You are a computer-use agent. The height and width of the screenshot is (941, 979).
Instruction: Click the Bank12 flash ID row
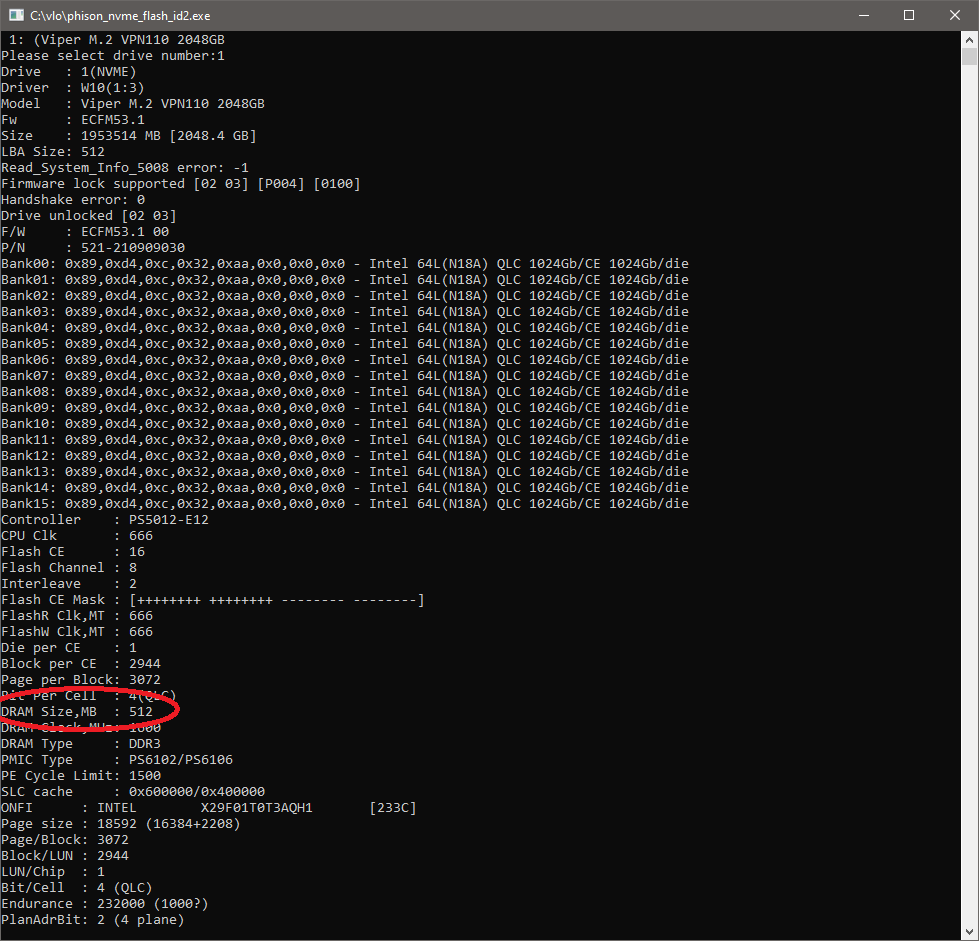[x=345, y=456]
